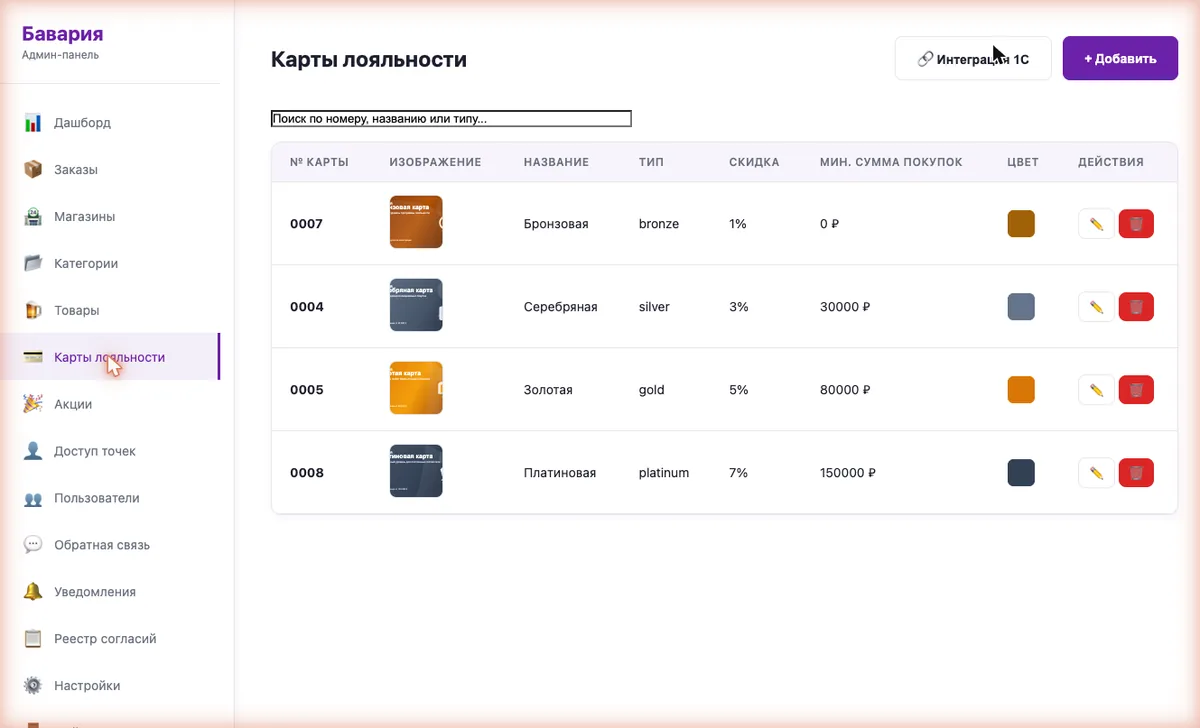Click the Магазины store icon
The image size is (1200, 728).
(x=33, y=217)
